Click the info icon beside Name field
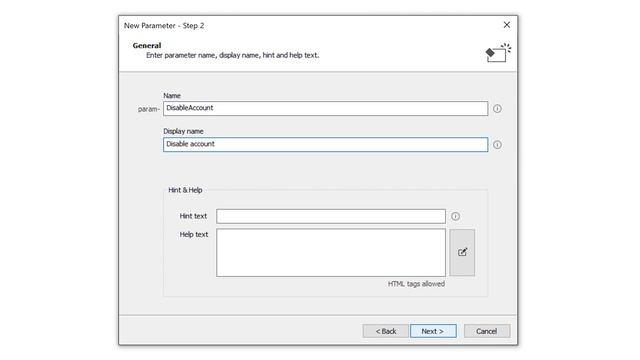 (x=497, y=109)
